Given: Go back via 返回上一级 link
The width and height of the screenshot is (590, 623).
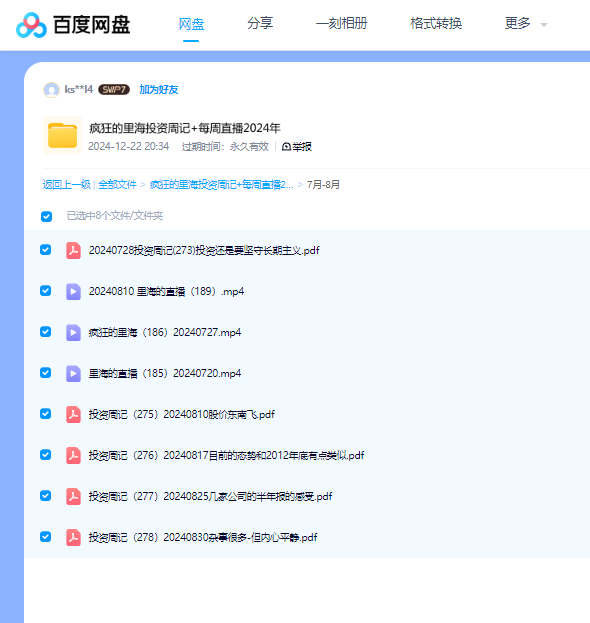Looking at the screenshot, I should pyautogui.click(x=67, y=185).
